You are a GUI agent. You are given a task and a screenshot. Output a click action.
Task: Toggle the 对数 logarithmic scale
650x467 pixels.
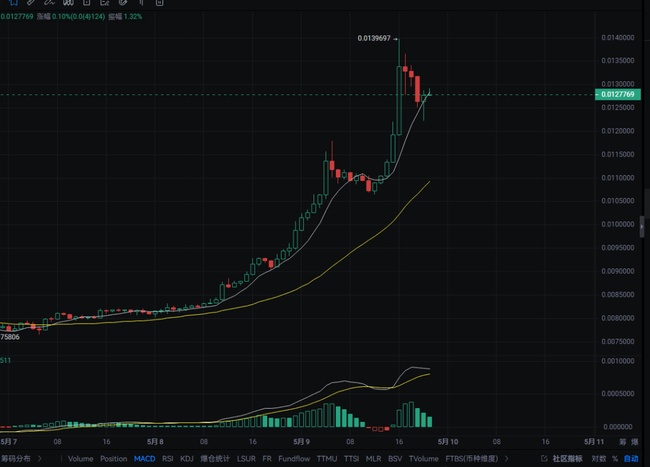tap(599, 458)
